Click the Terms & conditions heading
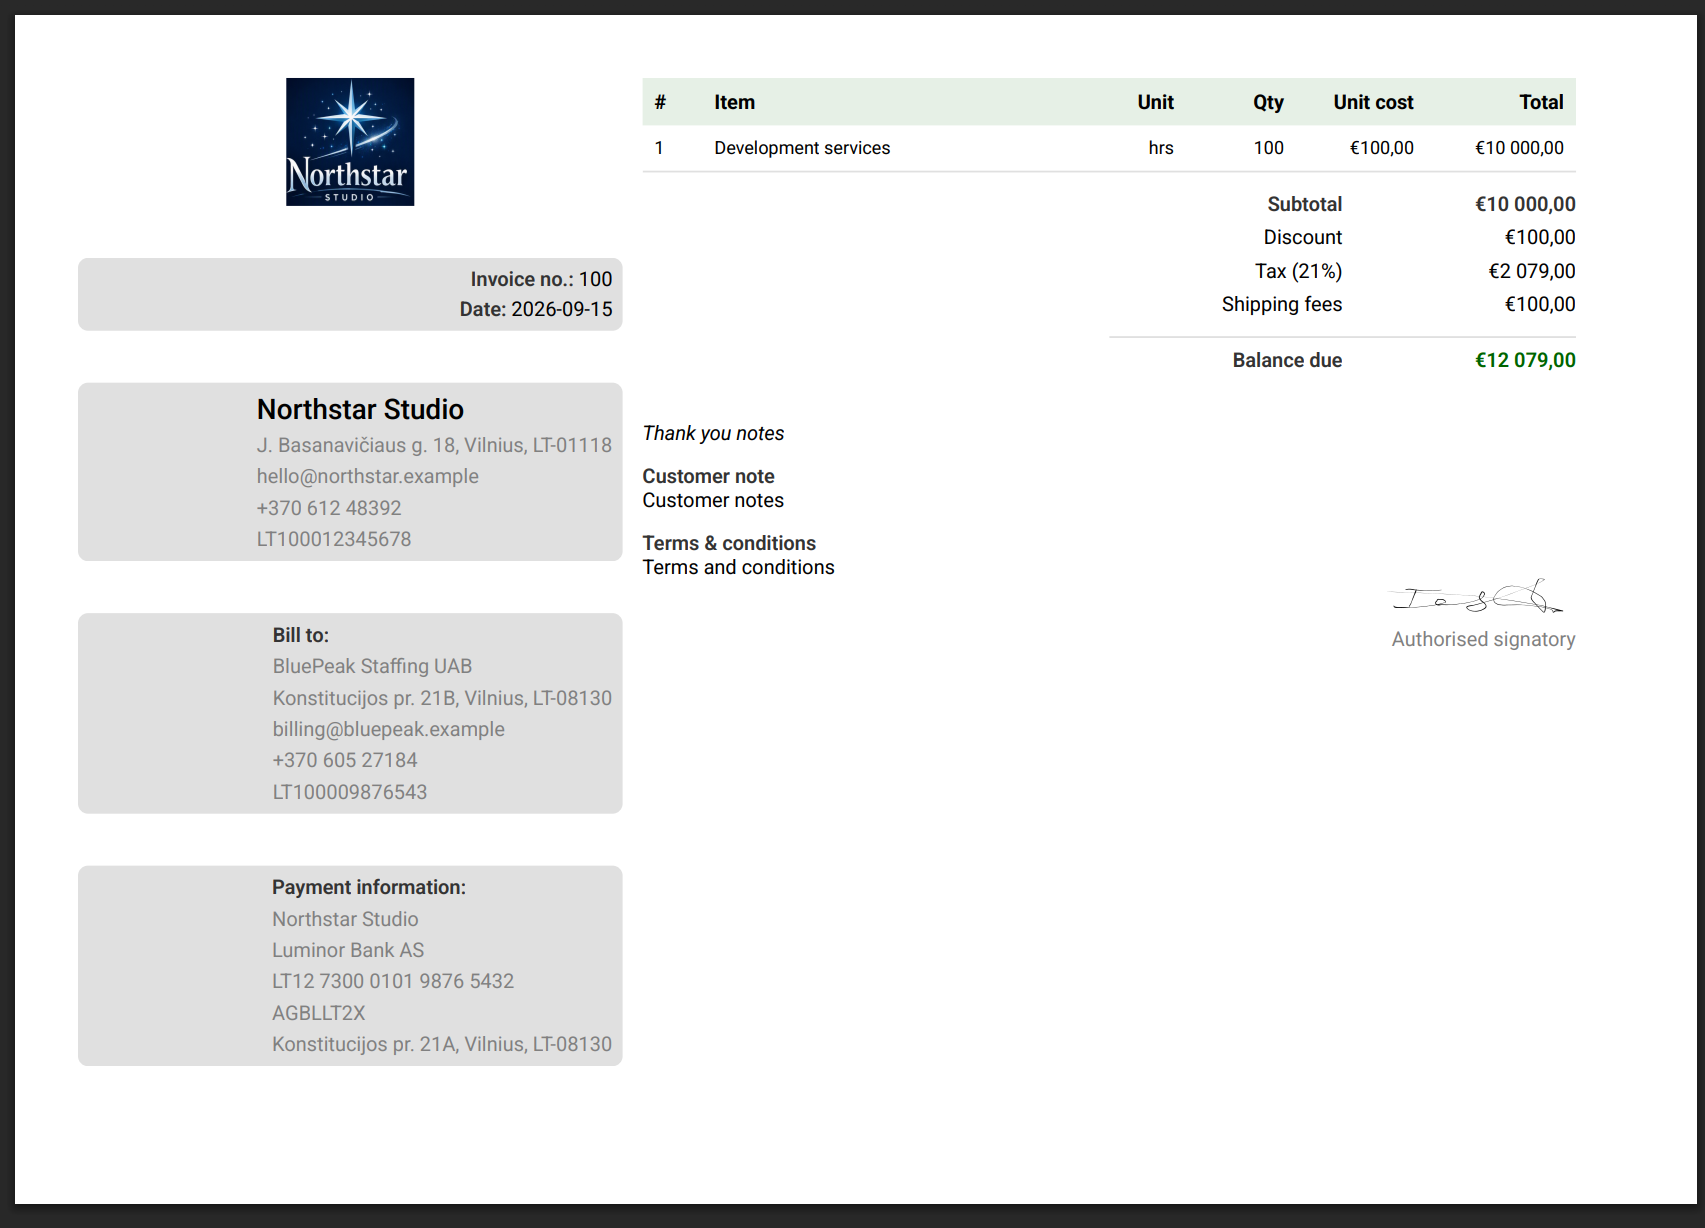The width and height of the screenshot is (1705, 1228). click(729, 543)
